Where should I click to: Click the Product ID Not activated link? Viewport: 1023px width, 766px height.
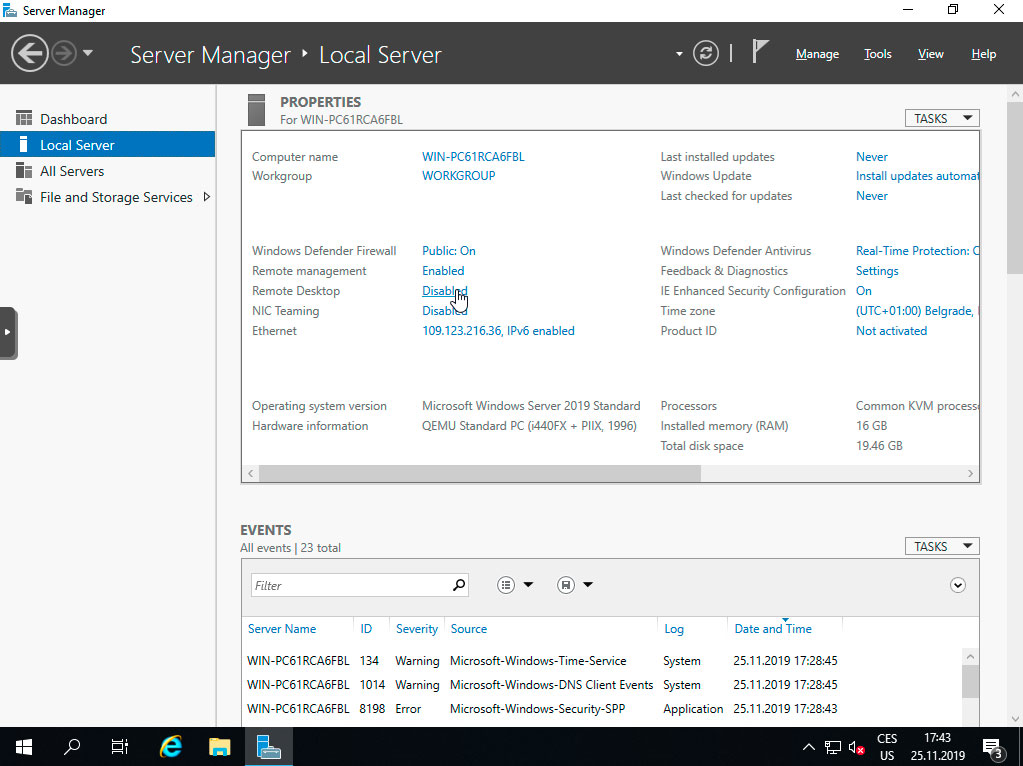pos(890,330)
